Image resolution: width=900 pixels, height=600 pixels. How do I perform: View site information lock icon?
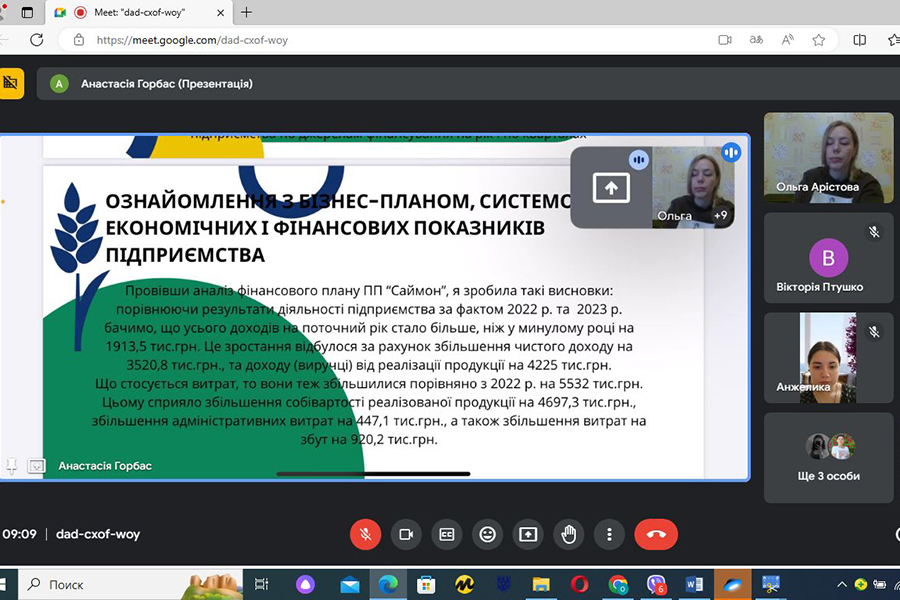coord(79,40)
